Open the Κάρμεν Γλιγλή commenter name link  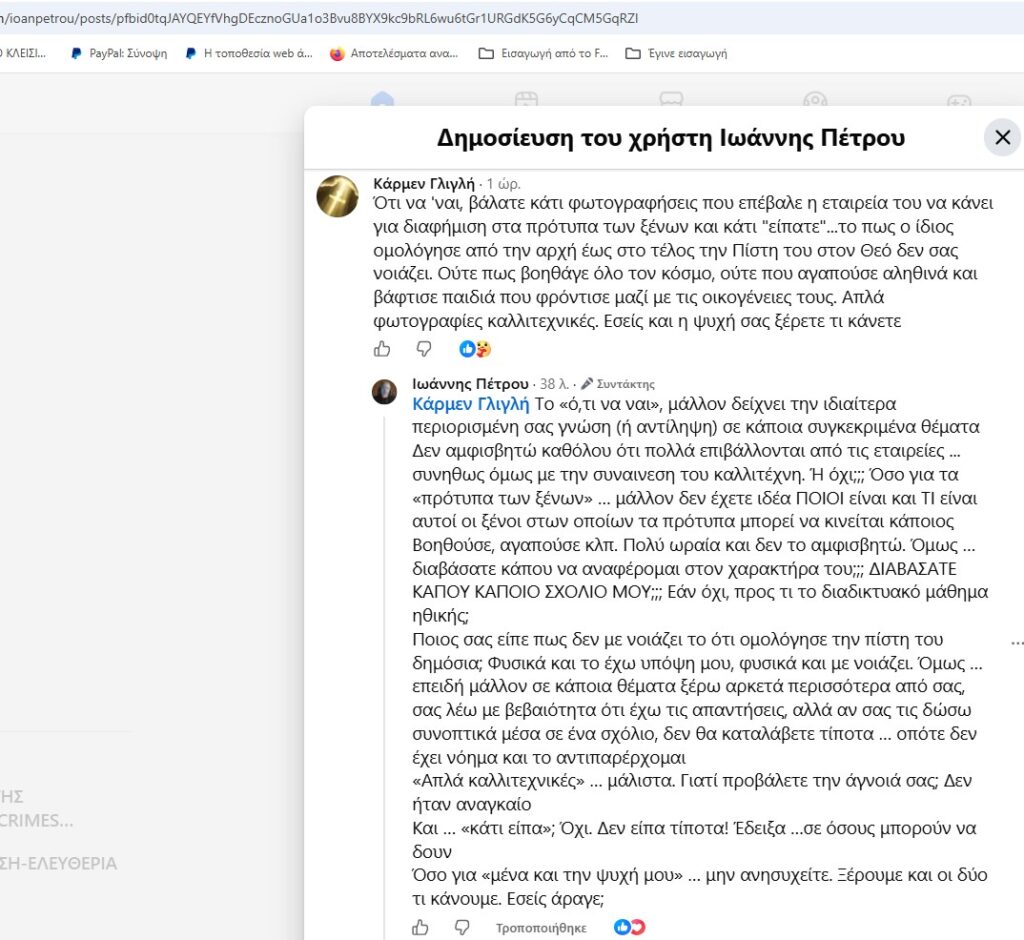coord(424,184)
